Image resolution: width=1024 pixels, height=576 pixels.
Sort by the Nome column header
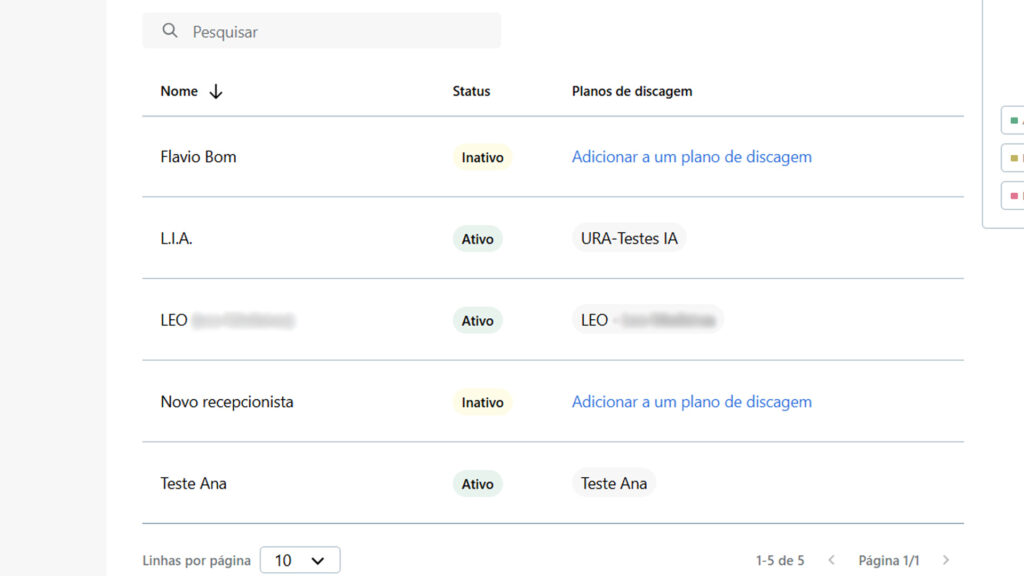click(x=179, y=91)
